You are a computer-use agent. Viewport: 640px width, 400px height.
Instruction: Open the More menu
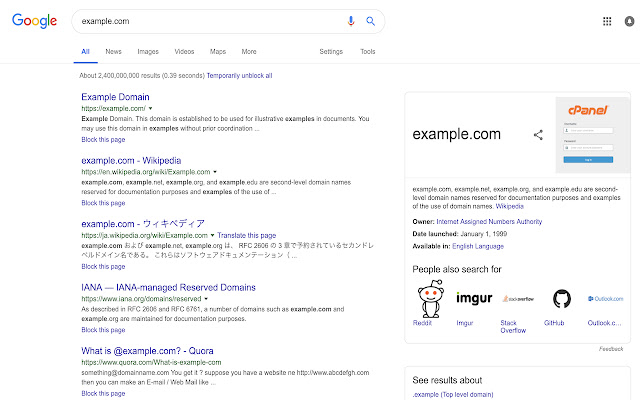pos(249,51)
